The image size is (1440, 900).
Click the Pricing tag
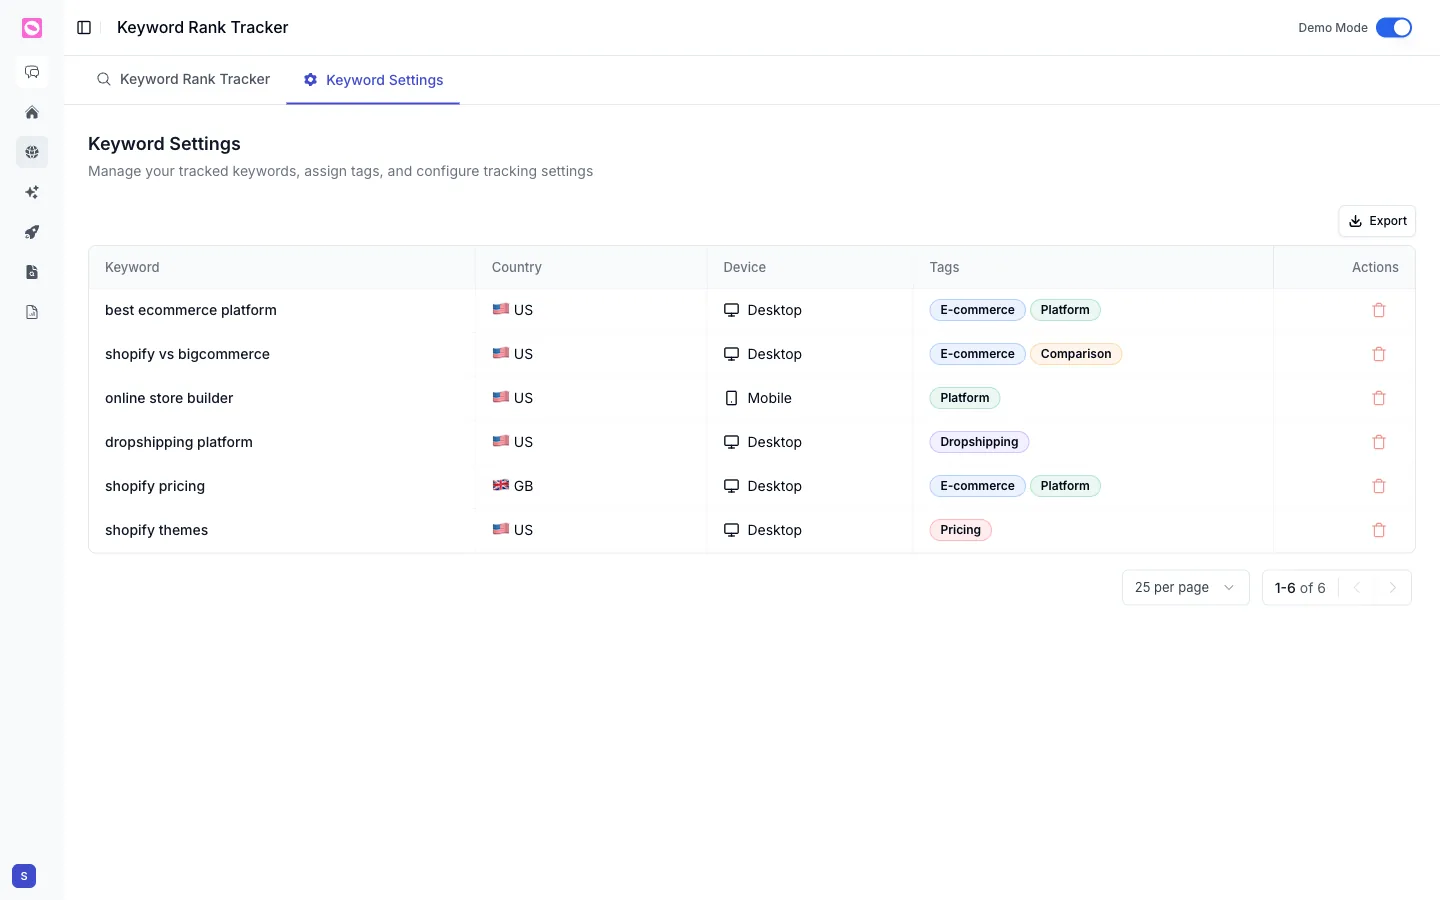(960, 530)
